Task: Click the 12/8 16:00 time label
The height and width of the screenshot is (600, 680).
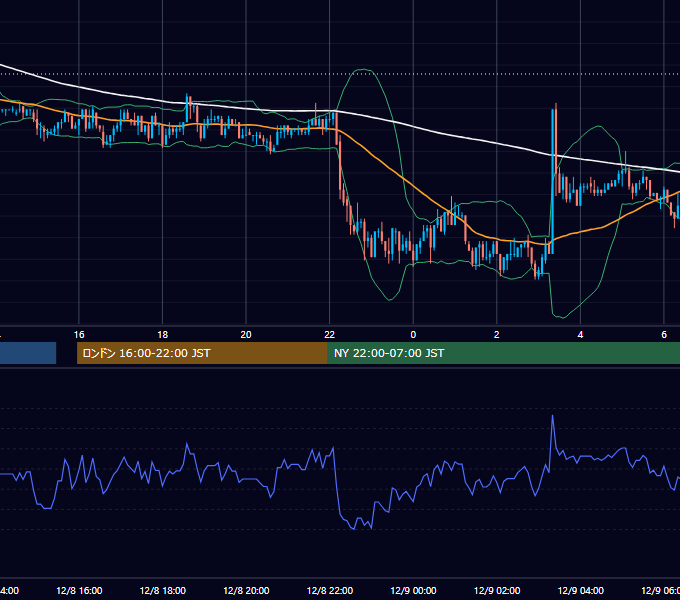Action: coord(79,590)
